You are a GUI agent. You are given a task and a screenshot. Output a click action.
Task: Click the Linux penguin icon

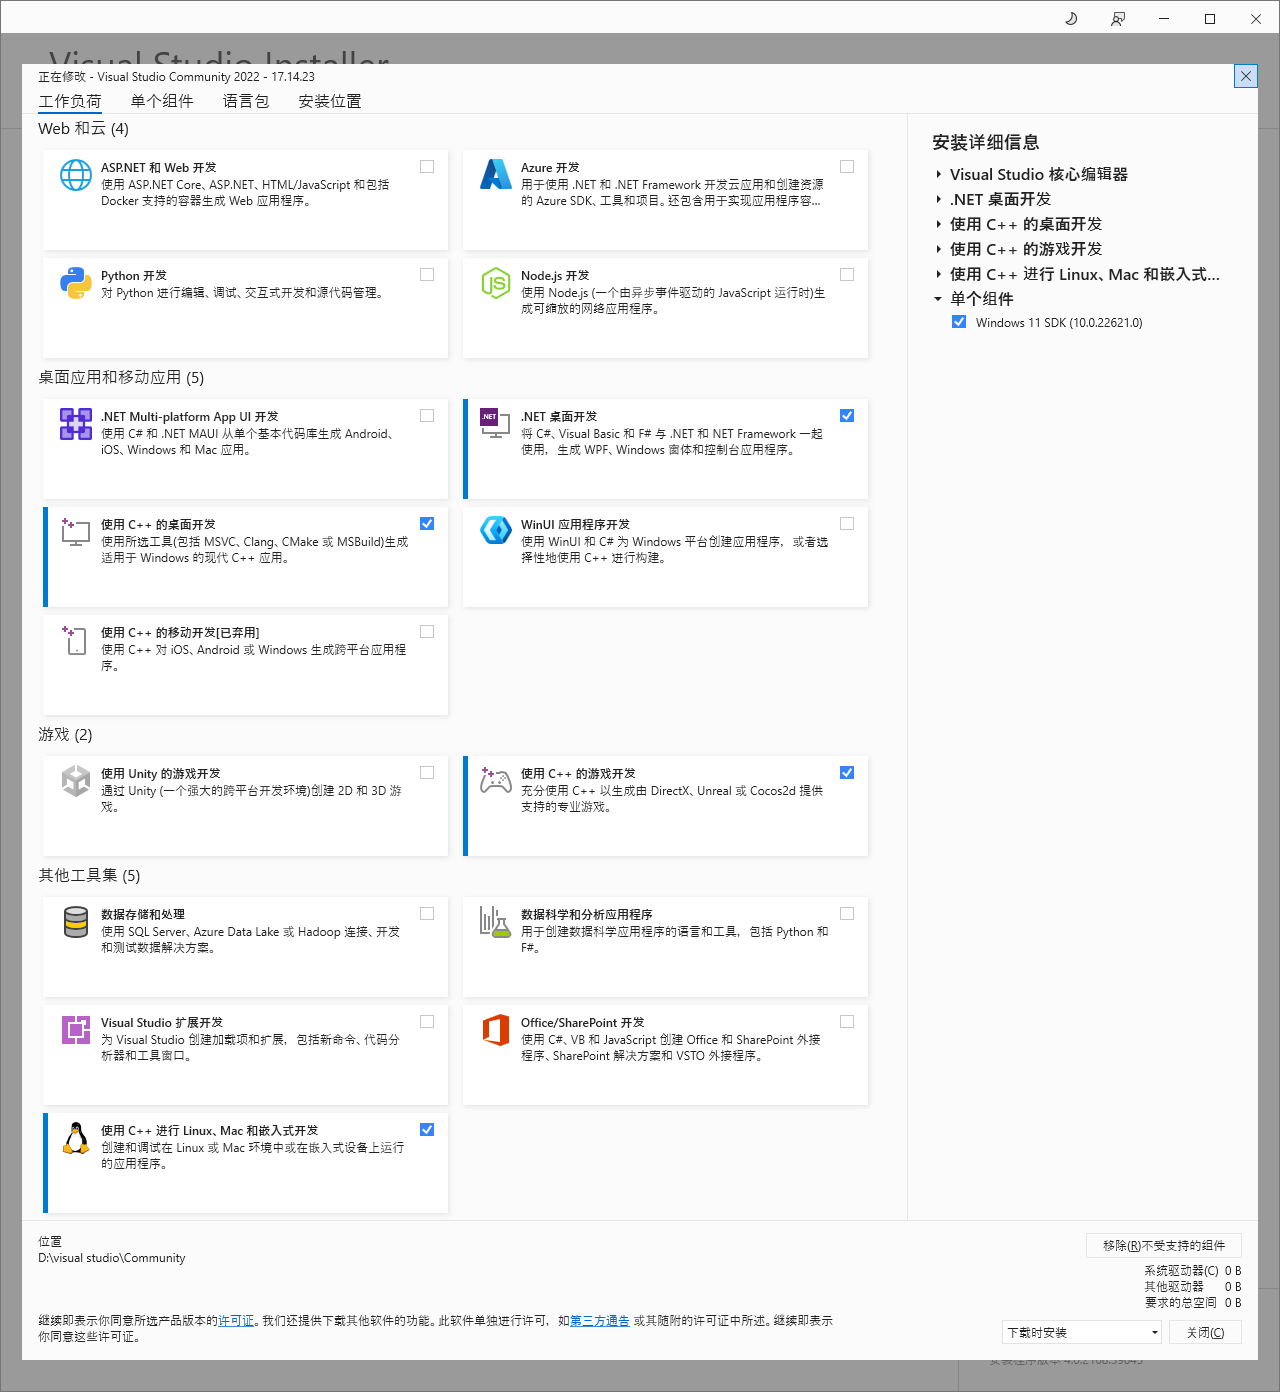(76, 1138)
